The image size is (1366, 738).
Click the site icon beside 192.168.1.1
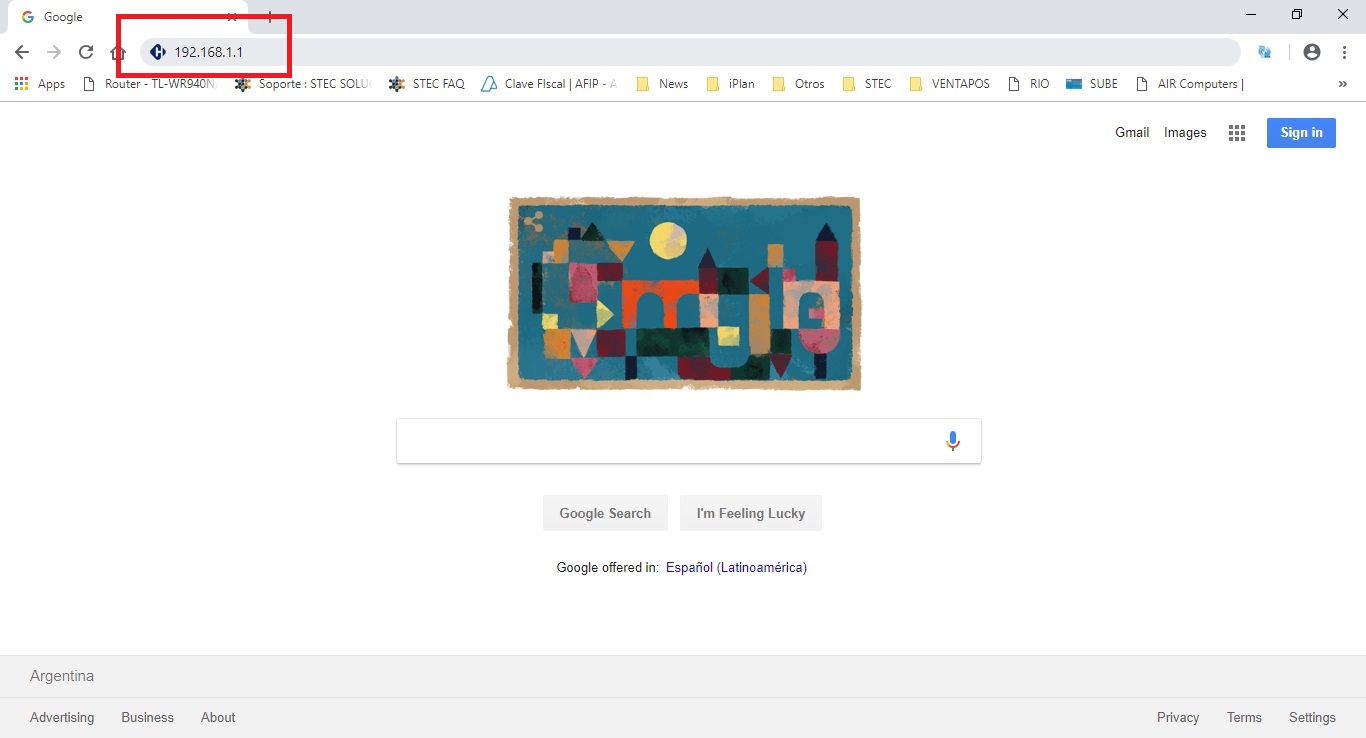tap(157, 52)
